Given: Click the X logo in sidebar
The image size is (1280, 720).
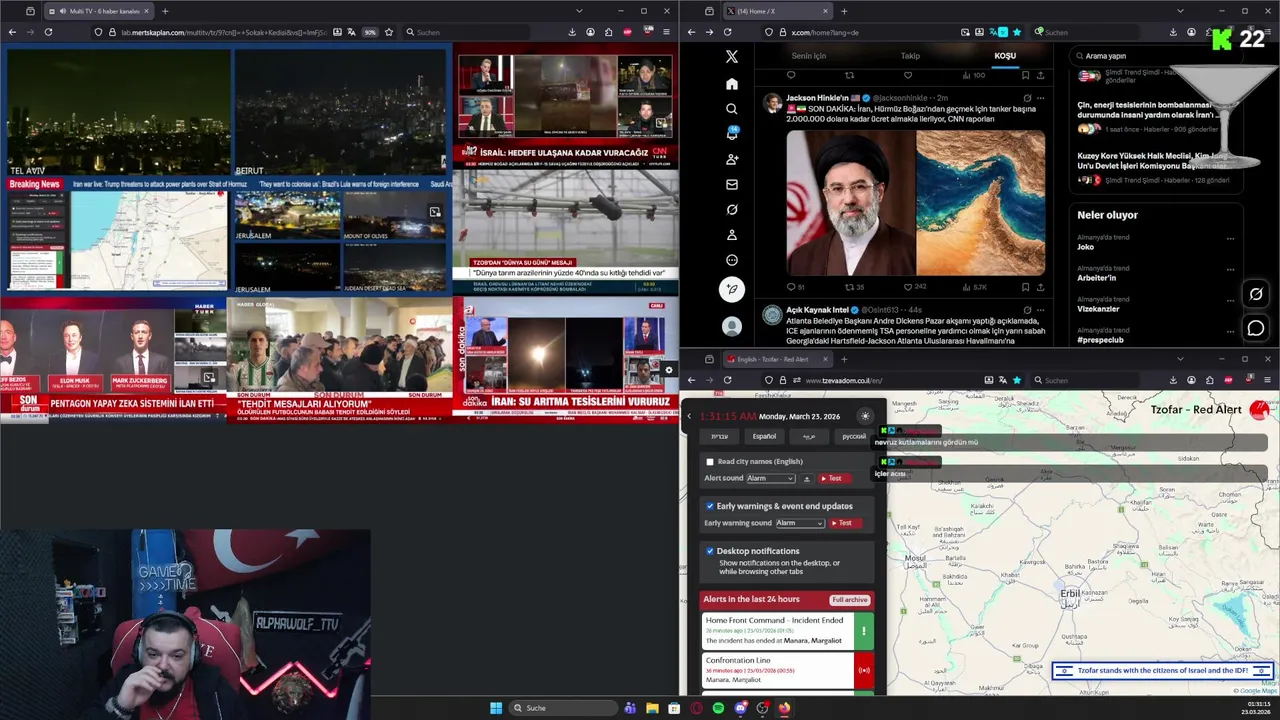Looking at the screenshot, I should [731, 57].
